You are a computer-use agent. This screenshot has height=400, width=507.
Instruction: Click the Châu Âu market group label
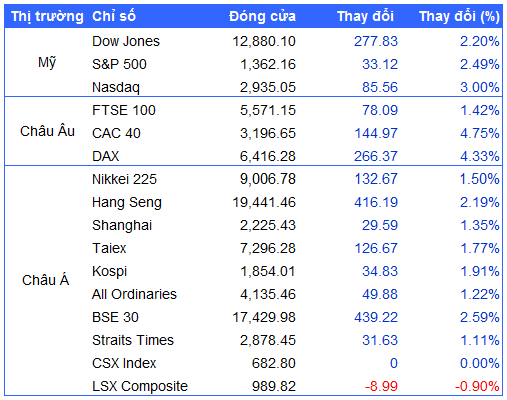click(47, 131)
